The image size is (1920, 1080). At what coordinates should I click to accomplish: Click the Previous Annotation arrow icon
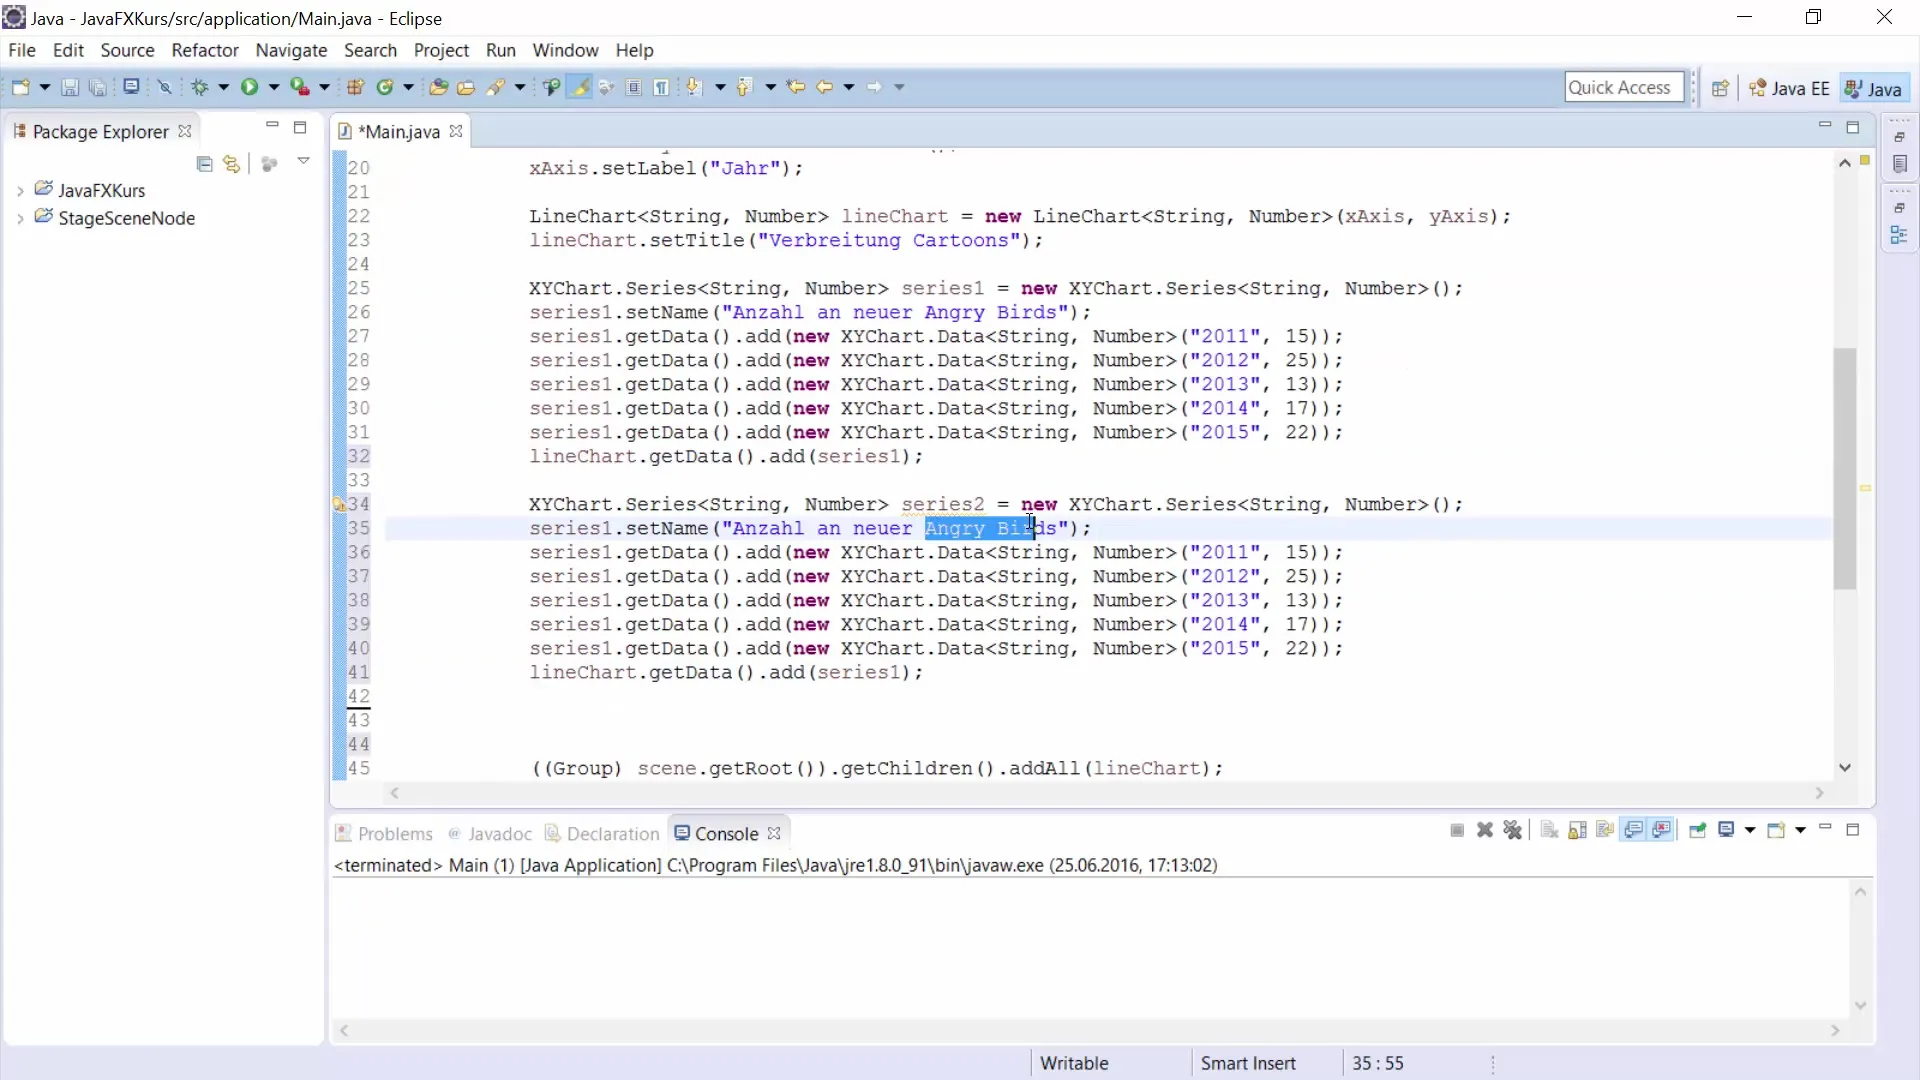pyautogui.click(x=745, y=88)
